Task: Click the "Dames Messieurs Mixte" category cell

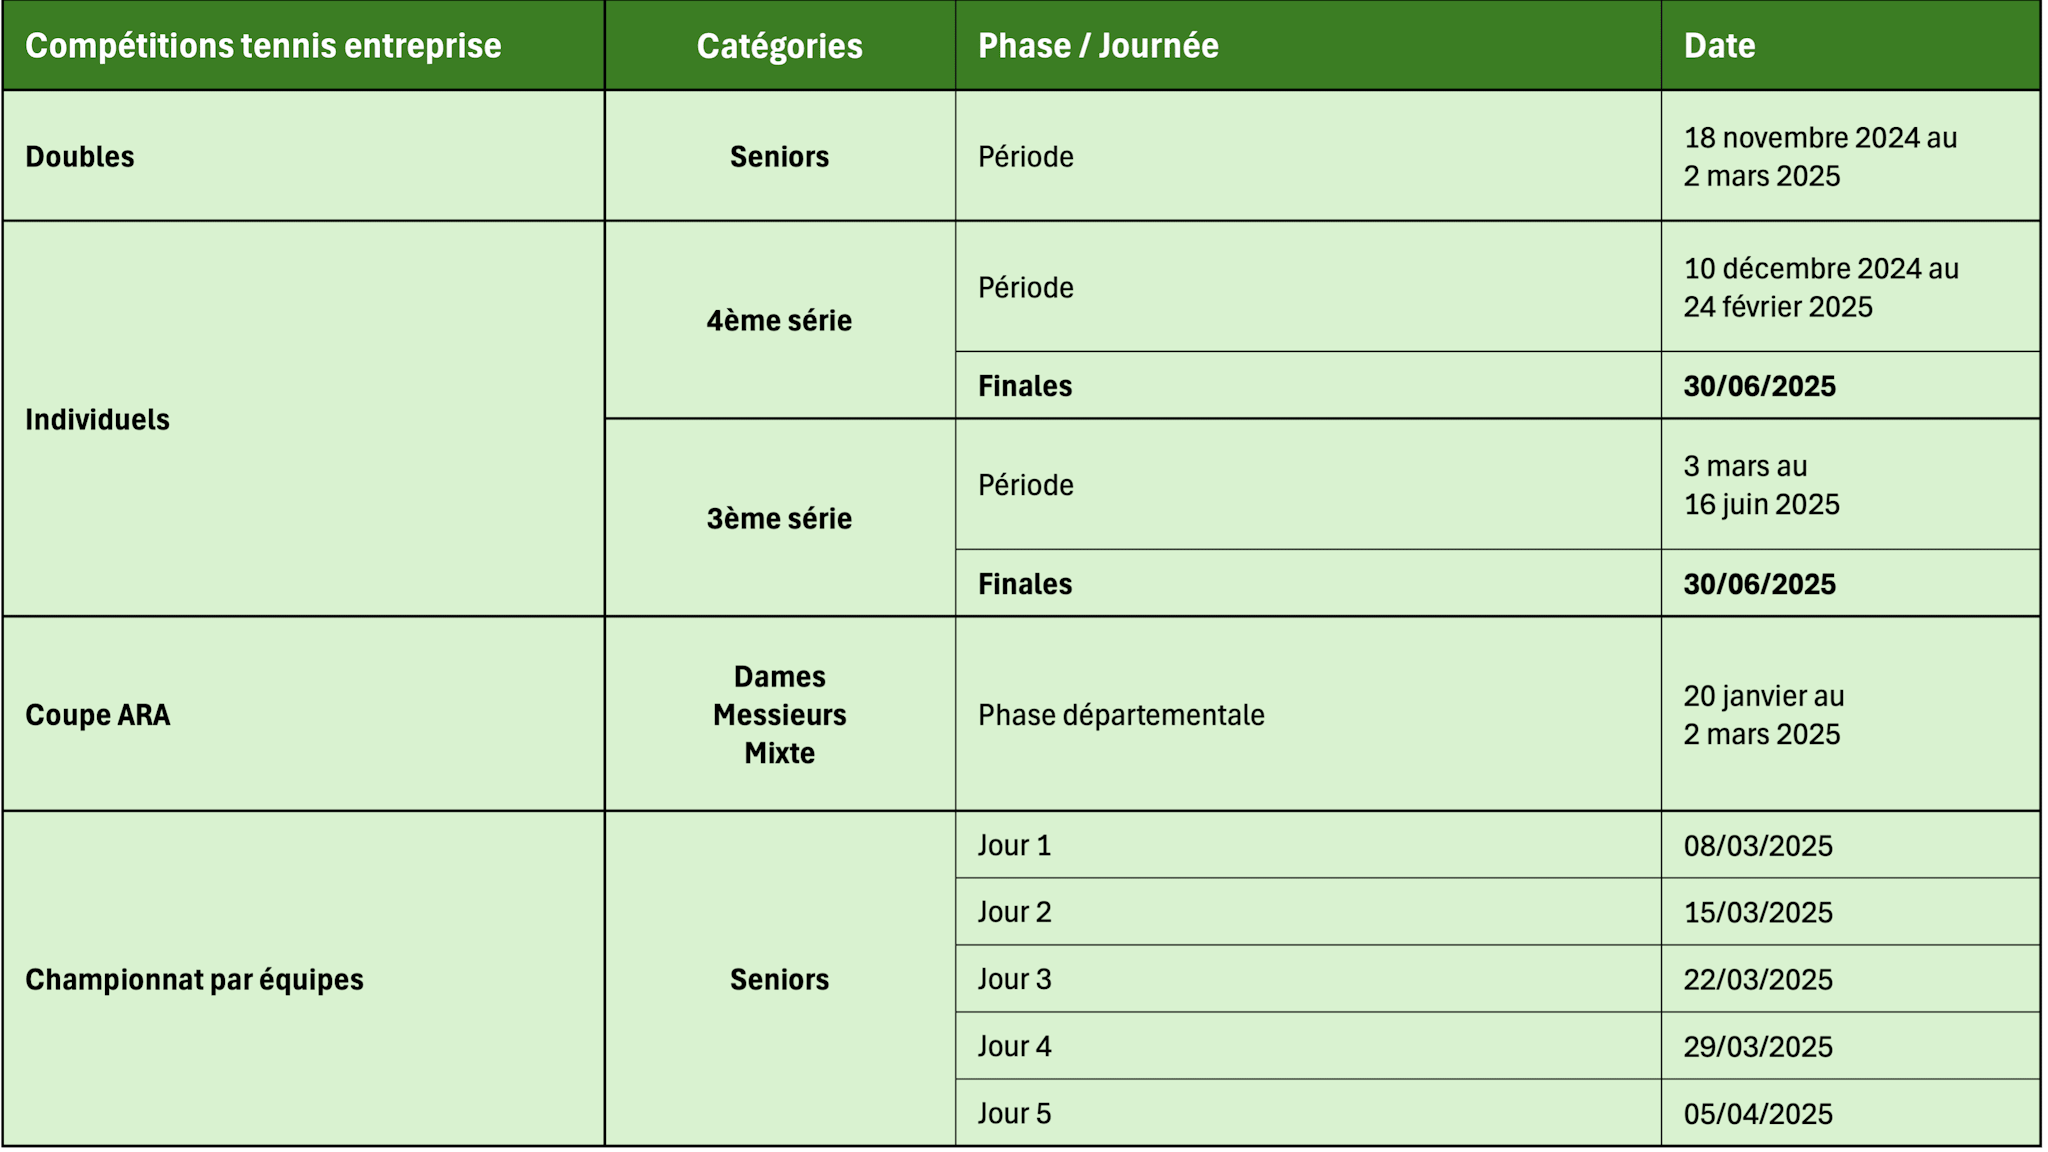Action: click(779, 714)
